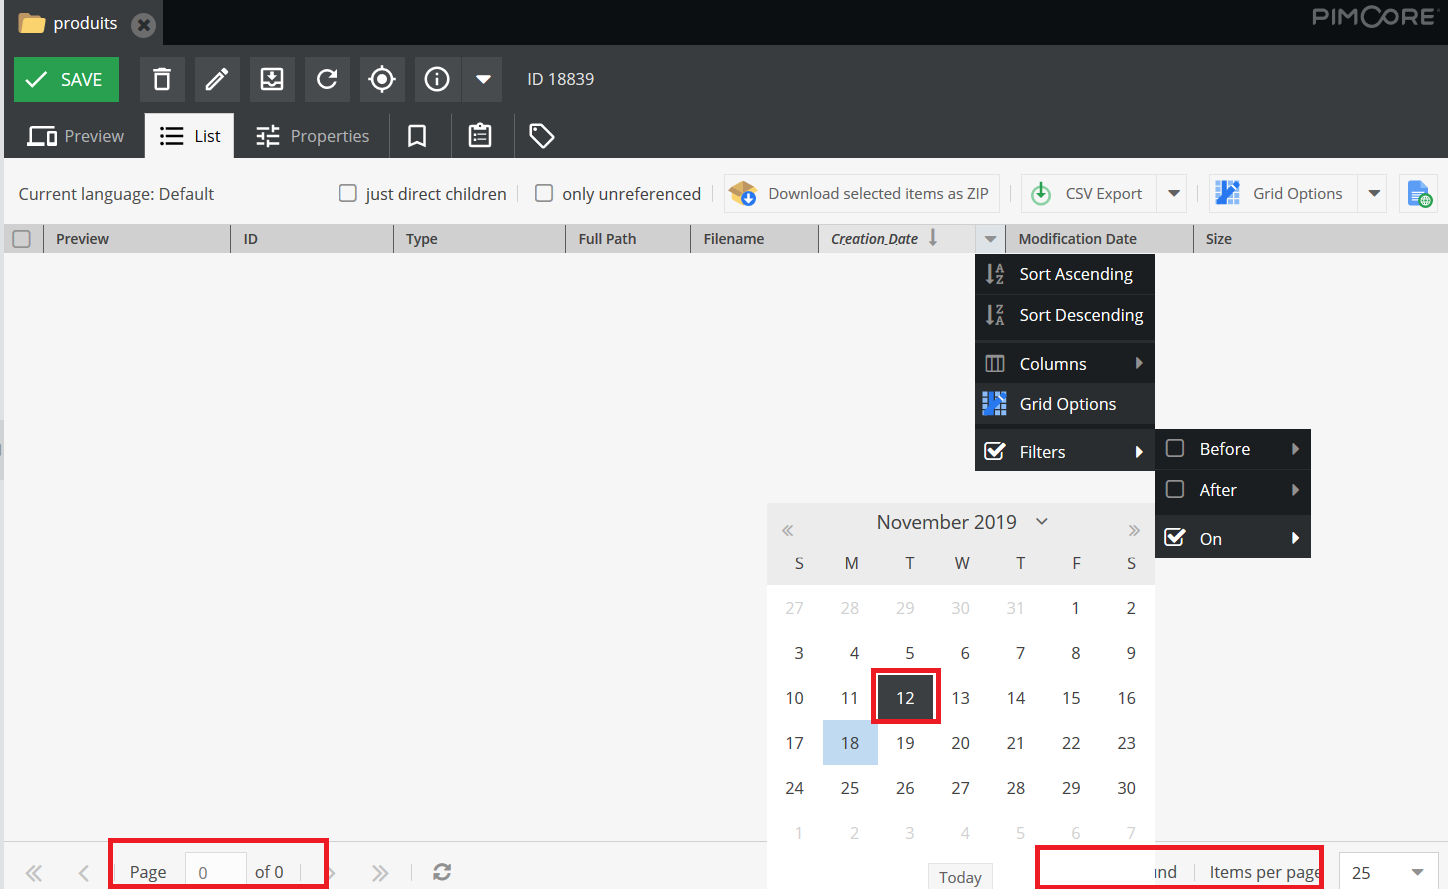
Task: Uncheck the On filter option
Action: (1174, 537)
